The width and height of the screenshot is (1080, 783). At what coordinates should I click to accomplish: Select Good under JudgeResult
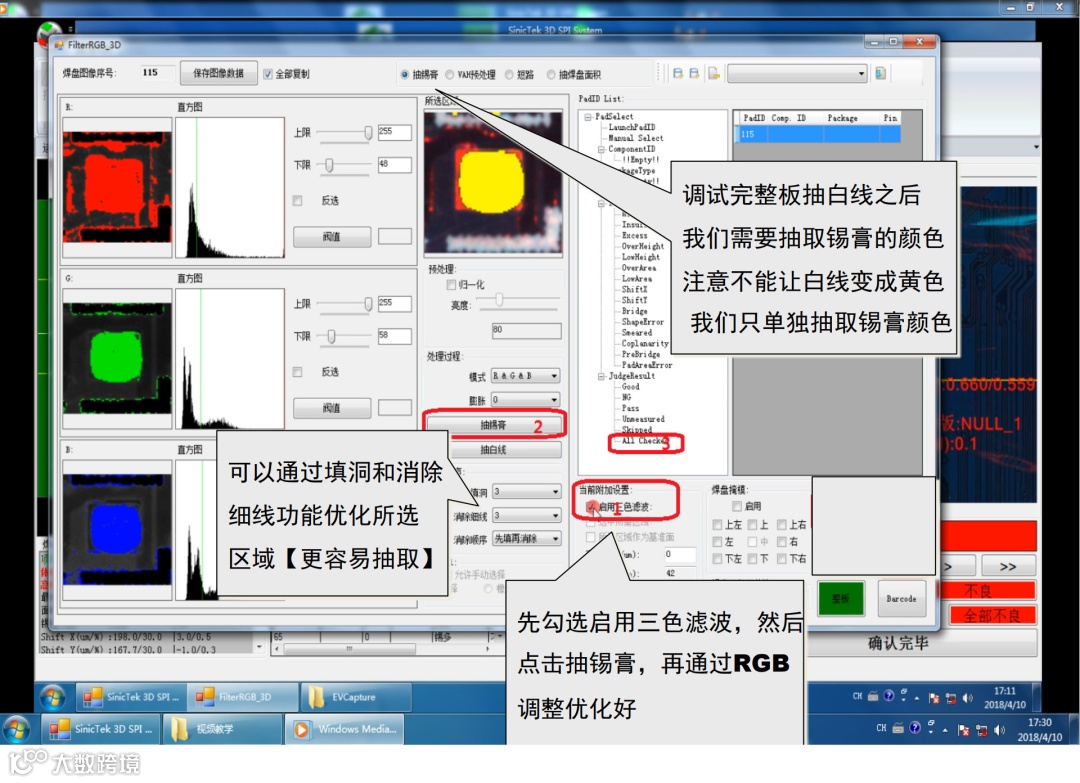tap(630, 387)
